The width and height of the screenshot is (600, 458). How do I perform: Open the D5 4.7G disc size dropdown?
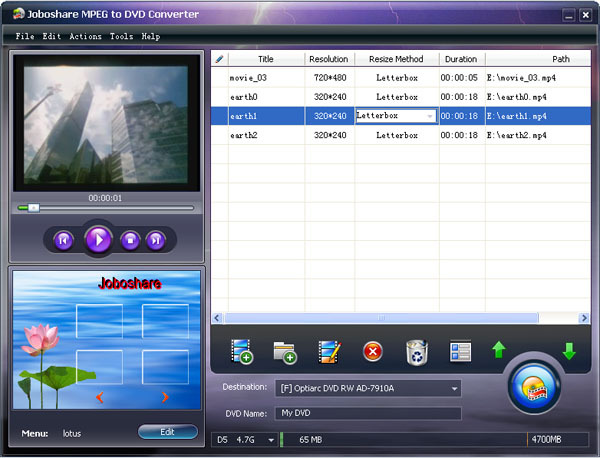pos(271,440)
